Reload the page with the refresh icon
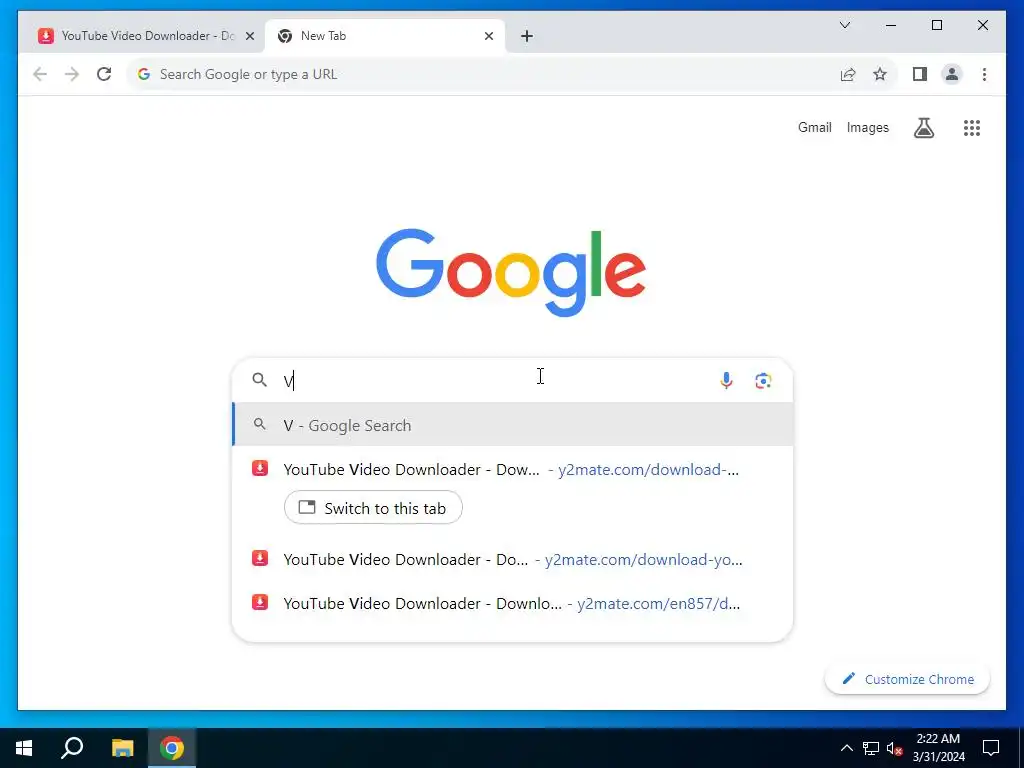 coord(104,74)
